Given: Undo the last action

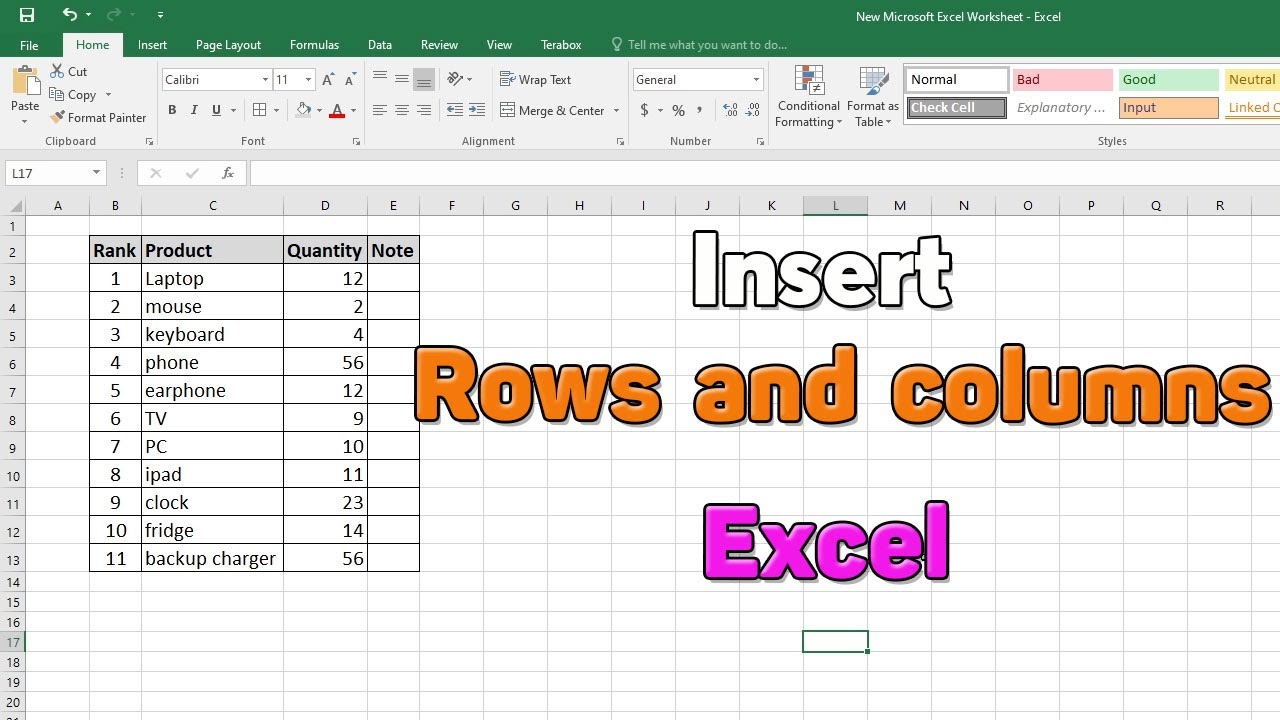Looking at the screenshot, I should click(69, 15).
